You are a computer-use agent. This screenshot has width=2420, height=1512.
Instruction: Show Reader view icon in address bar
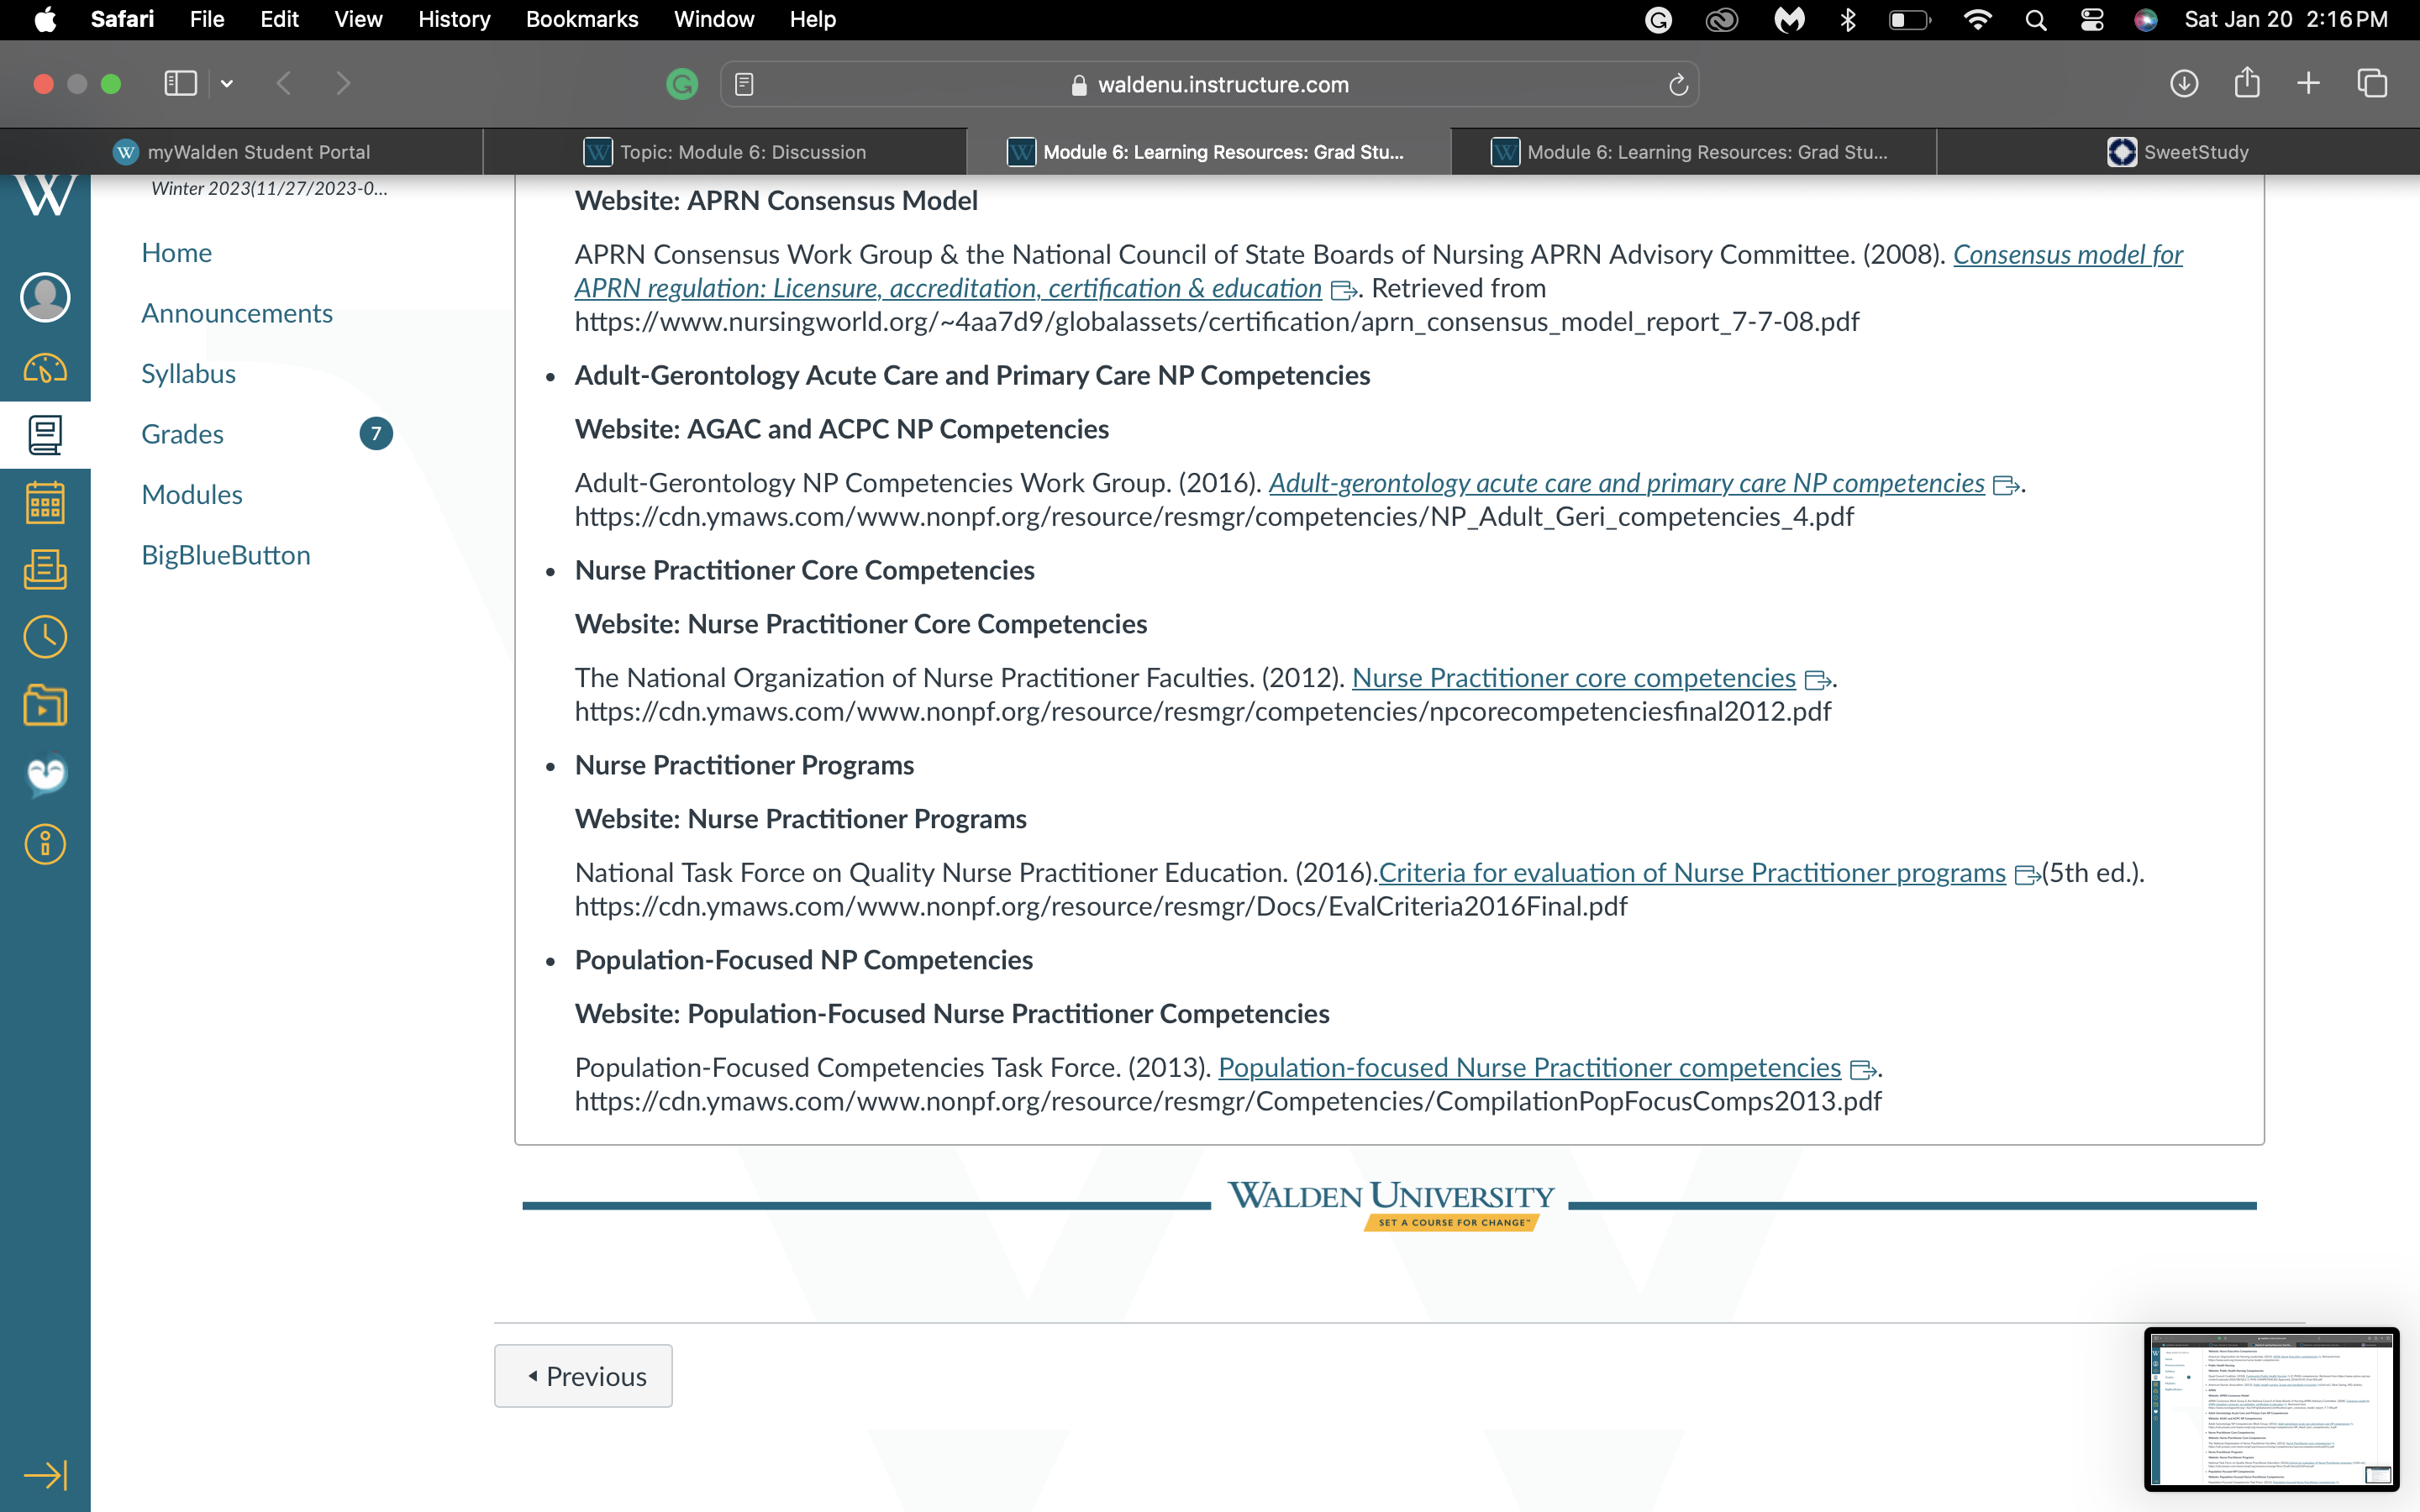coord(744,85)
